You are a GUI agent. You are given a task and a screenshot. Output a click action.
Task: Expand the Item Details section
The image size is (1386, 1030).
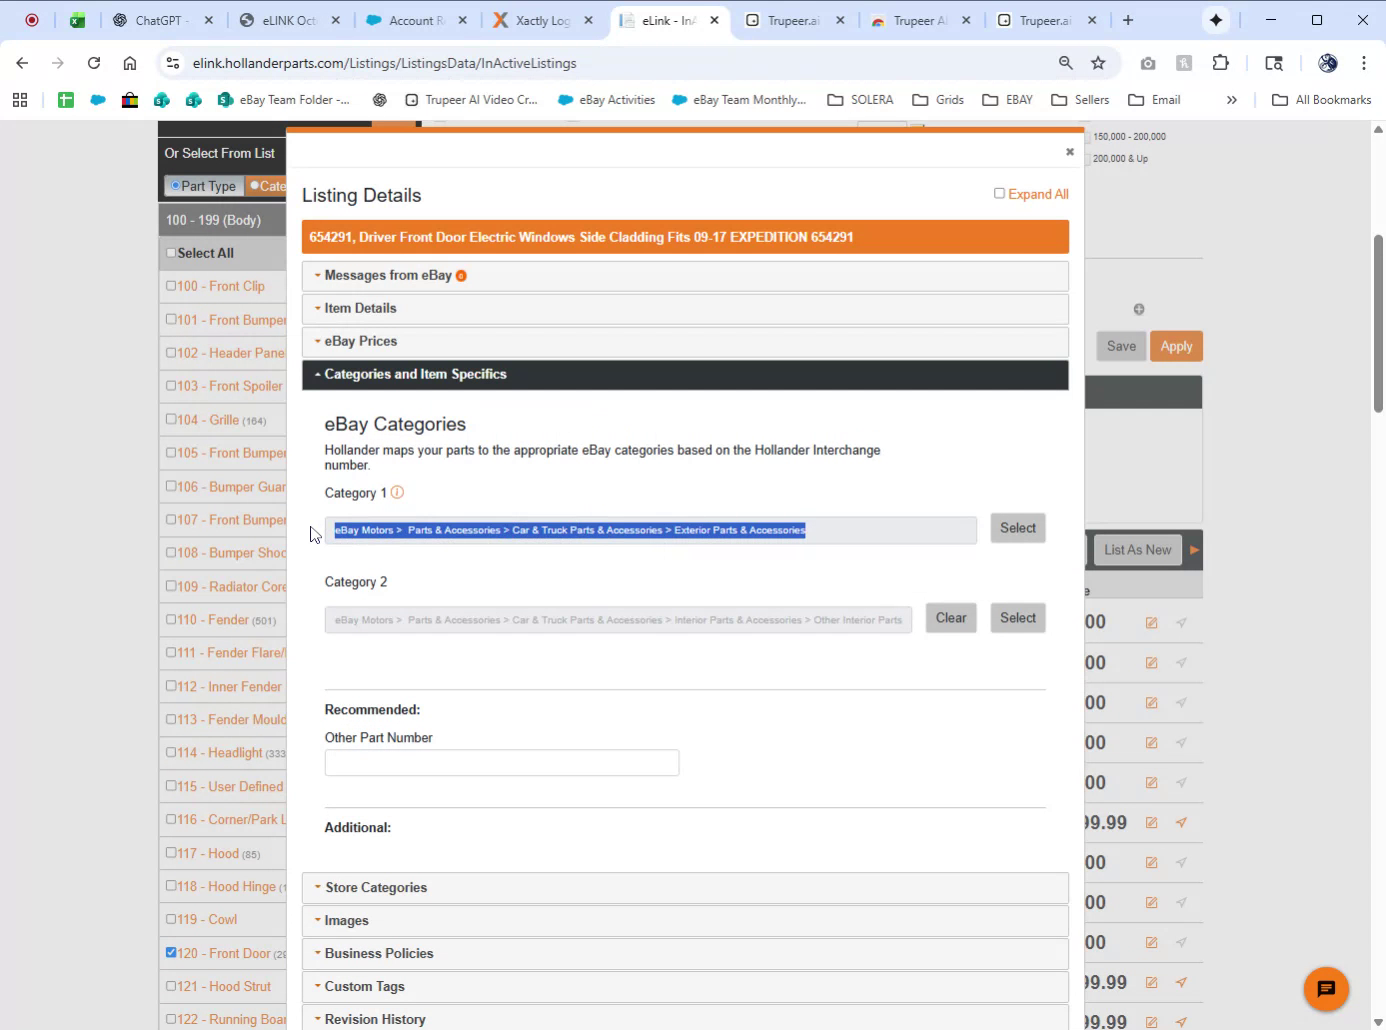[x=685, y=308]
